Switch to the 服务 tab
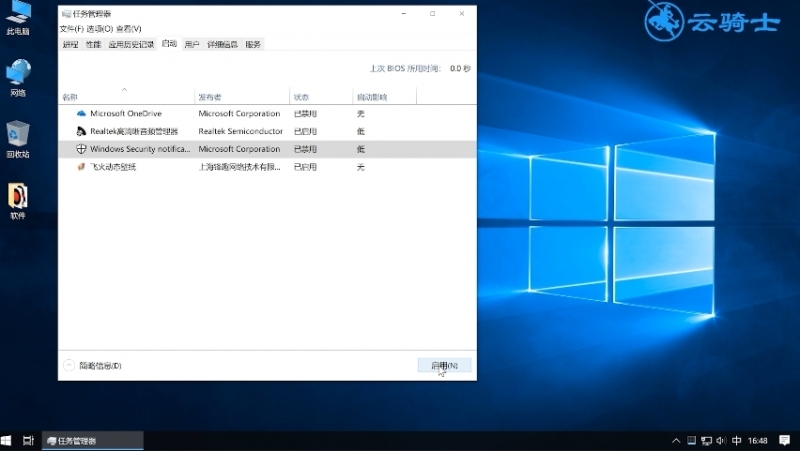The width and height of the screenshot is (800, 451). point(253,44)
